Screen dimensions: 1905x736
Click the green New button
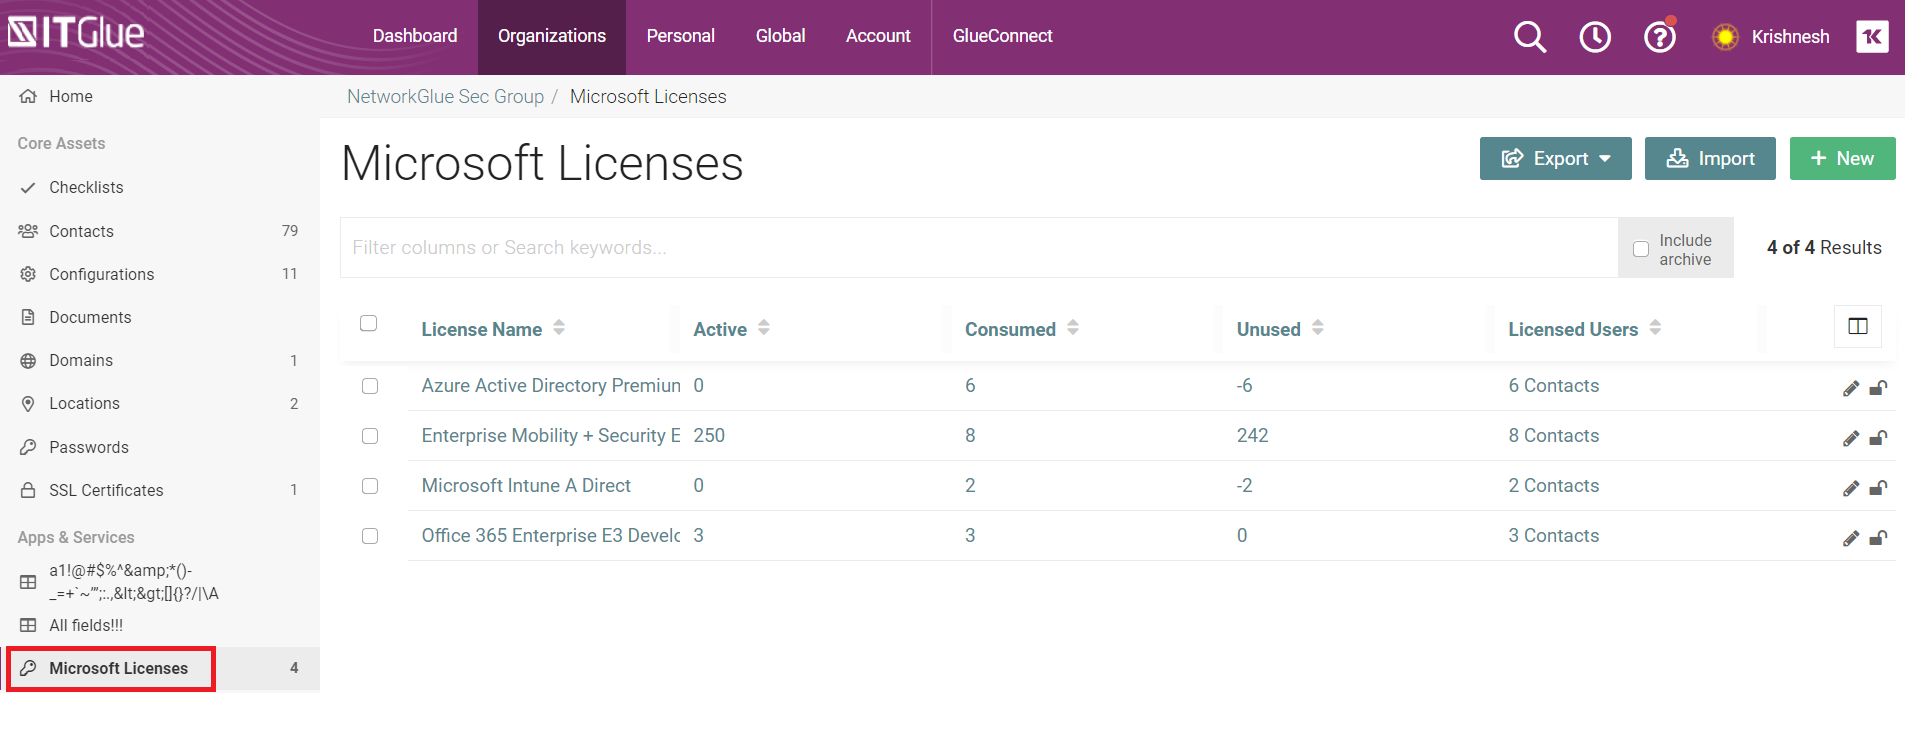[1842, 158]
